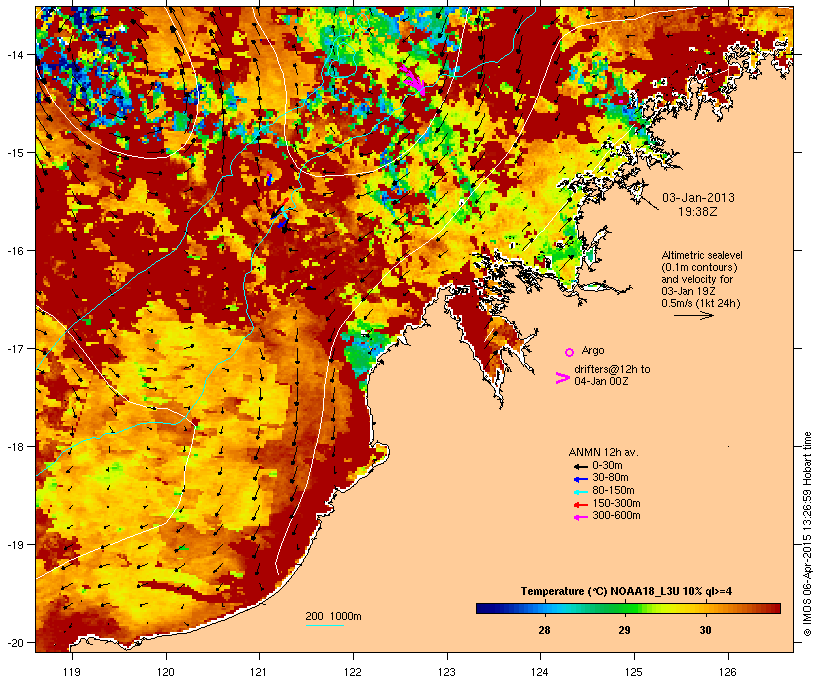Screen dimensions: 820x680
Task: Click the 123 longitude axis label
Action: (x=447, y=672)
